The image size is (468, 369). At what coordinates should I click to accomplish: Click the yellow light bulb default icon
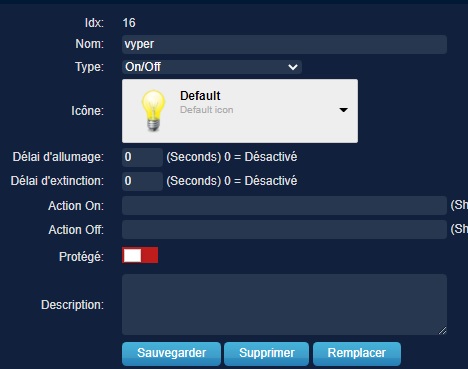coord(153,110)
